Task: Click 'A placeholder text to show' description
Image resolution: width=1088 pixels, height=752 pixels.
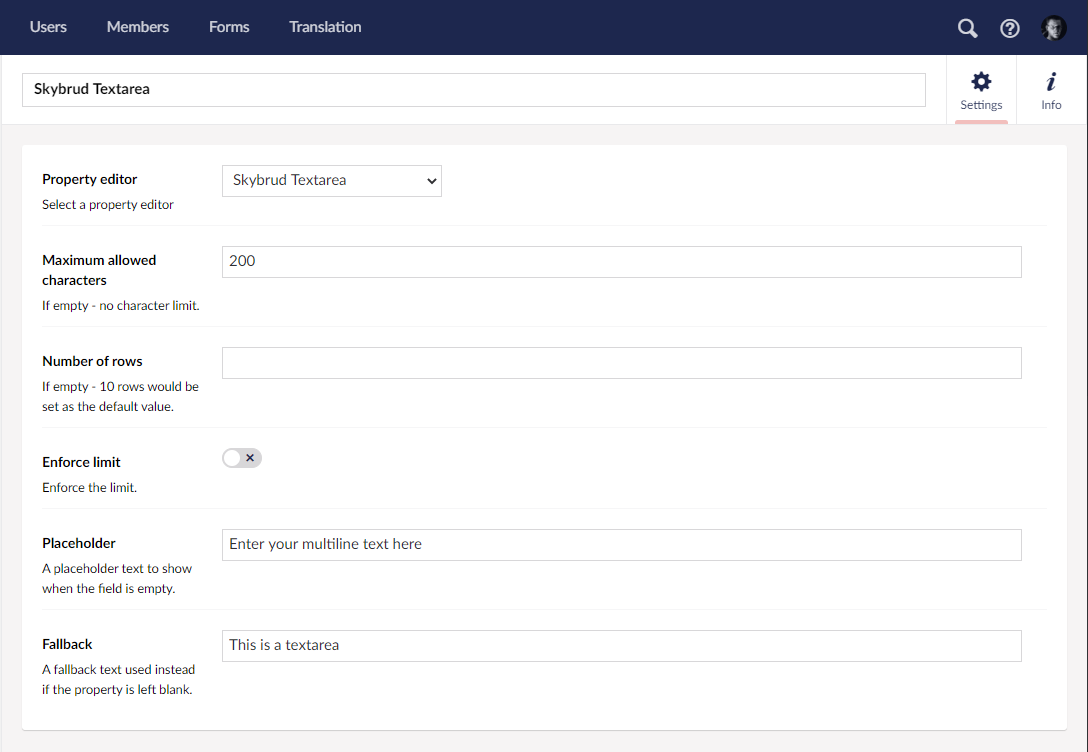Action: tap(117, 579)
